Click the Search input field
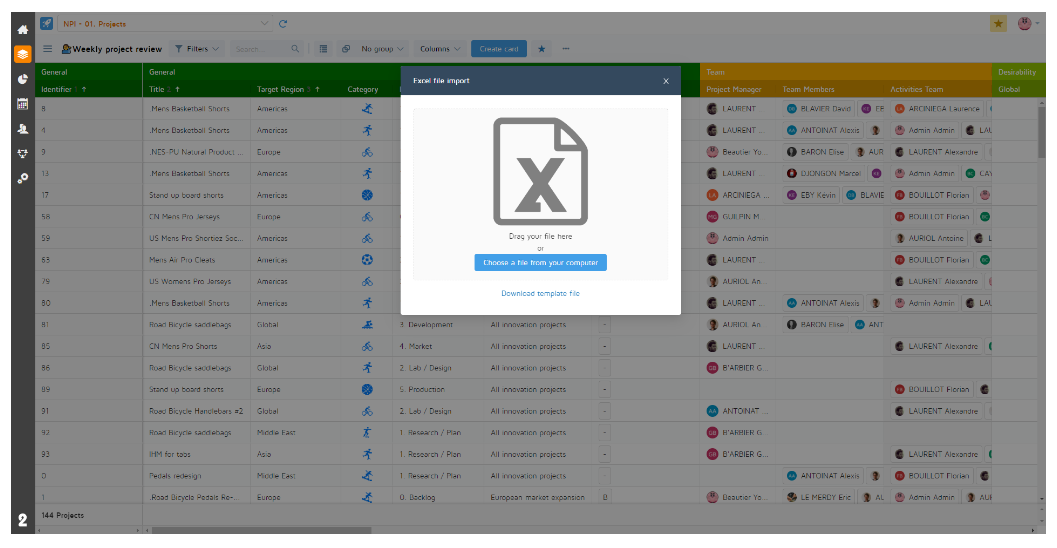Image resolution: width=1057 pixels, height=548 pixels. [x=260, y=48]
